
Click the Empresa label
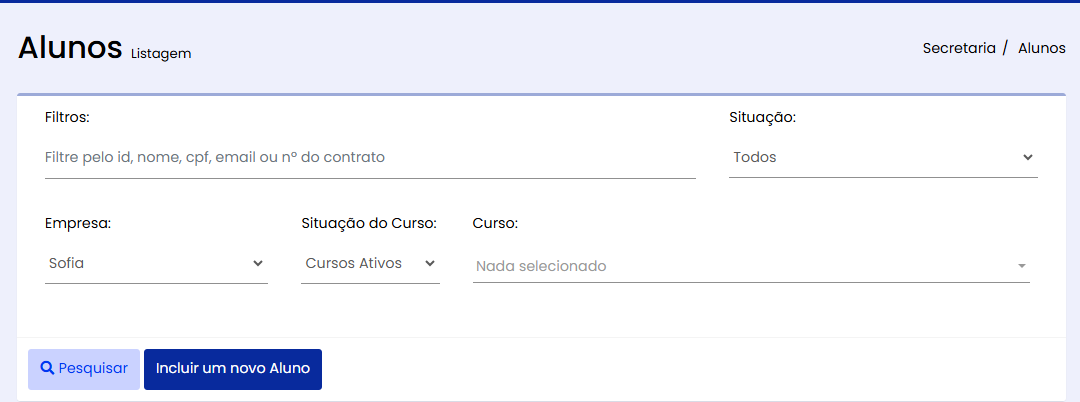click(78, 223)
